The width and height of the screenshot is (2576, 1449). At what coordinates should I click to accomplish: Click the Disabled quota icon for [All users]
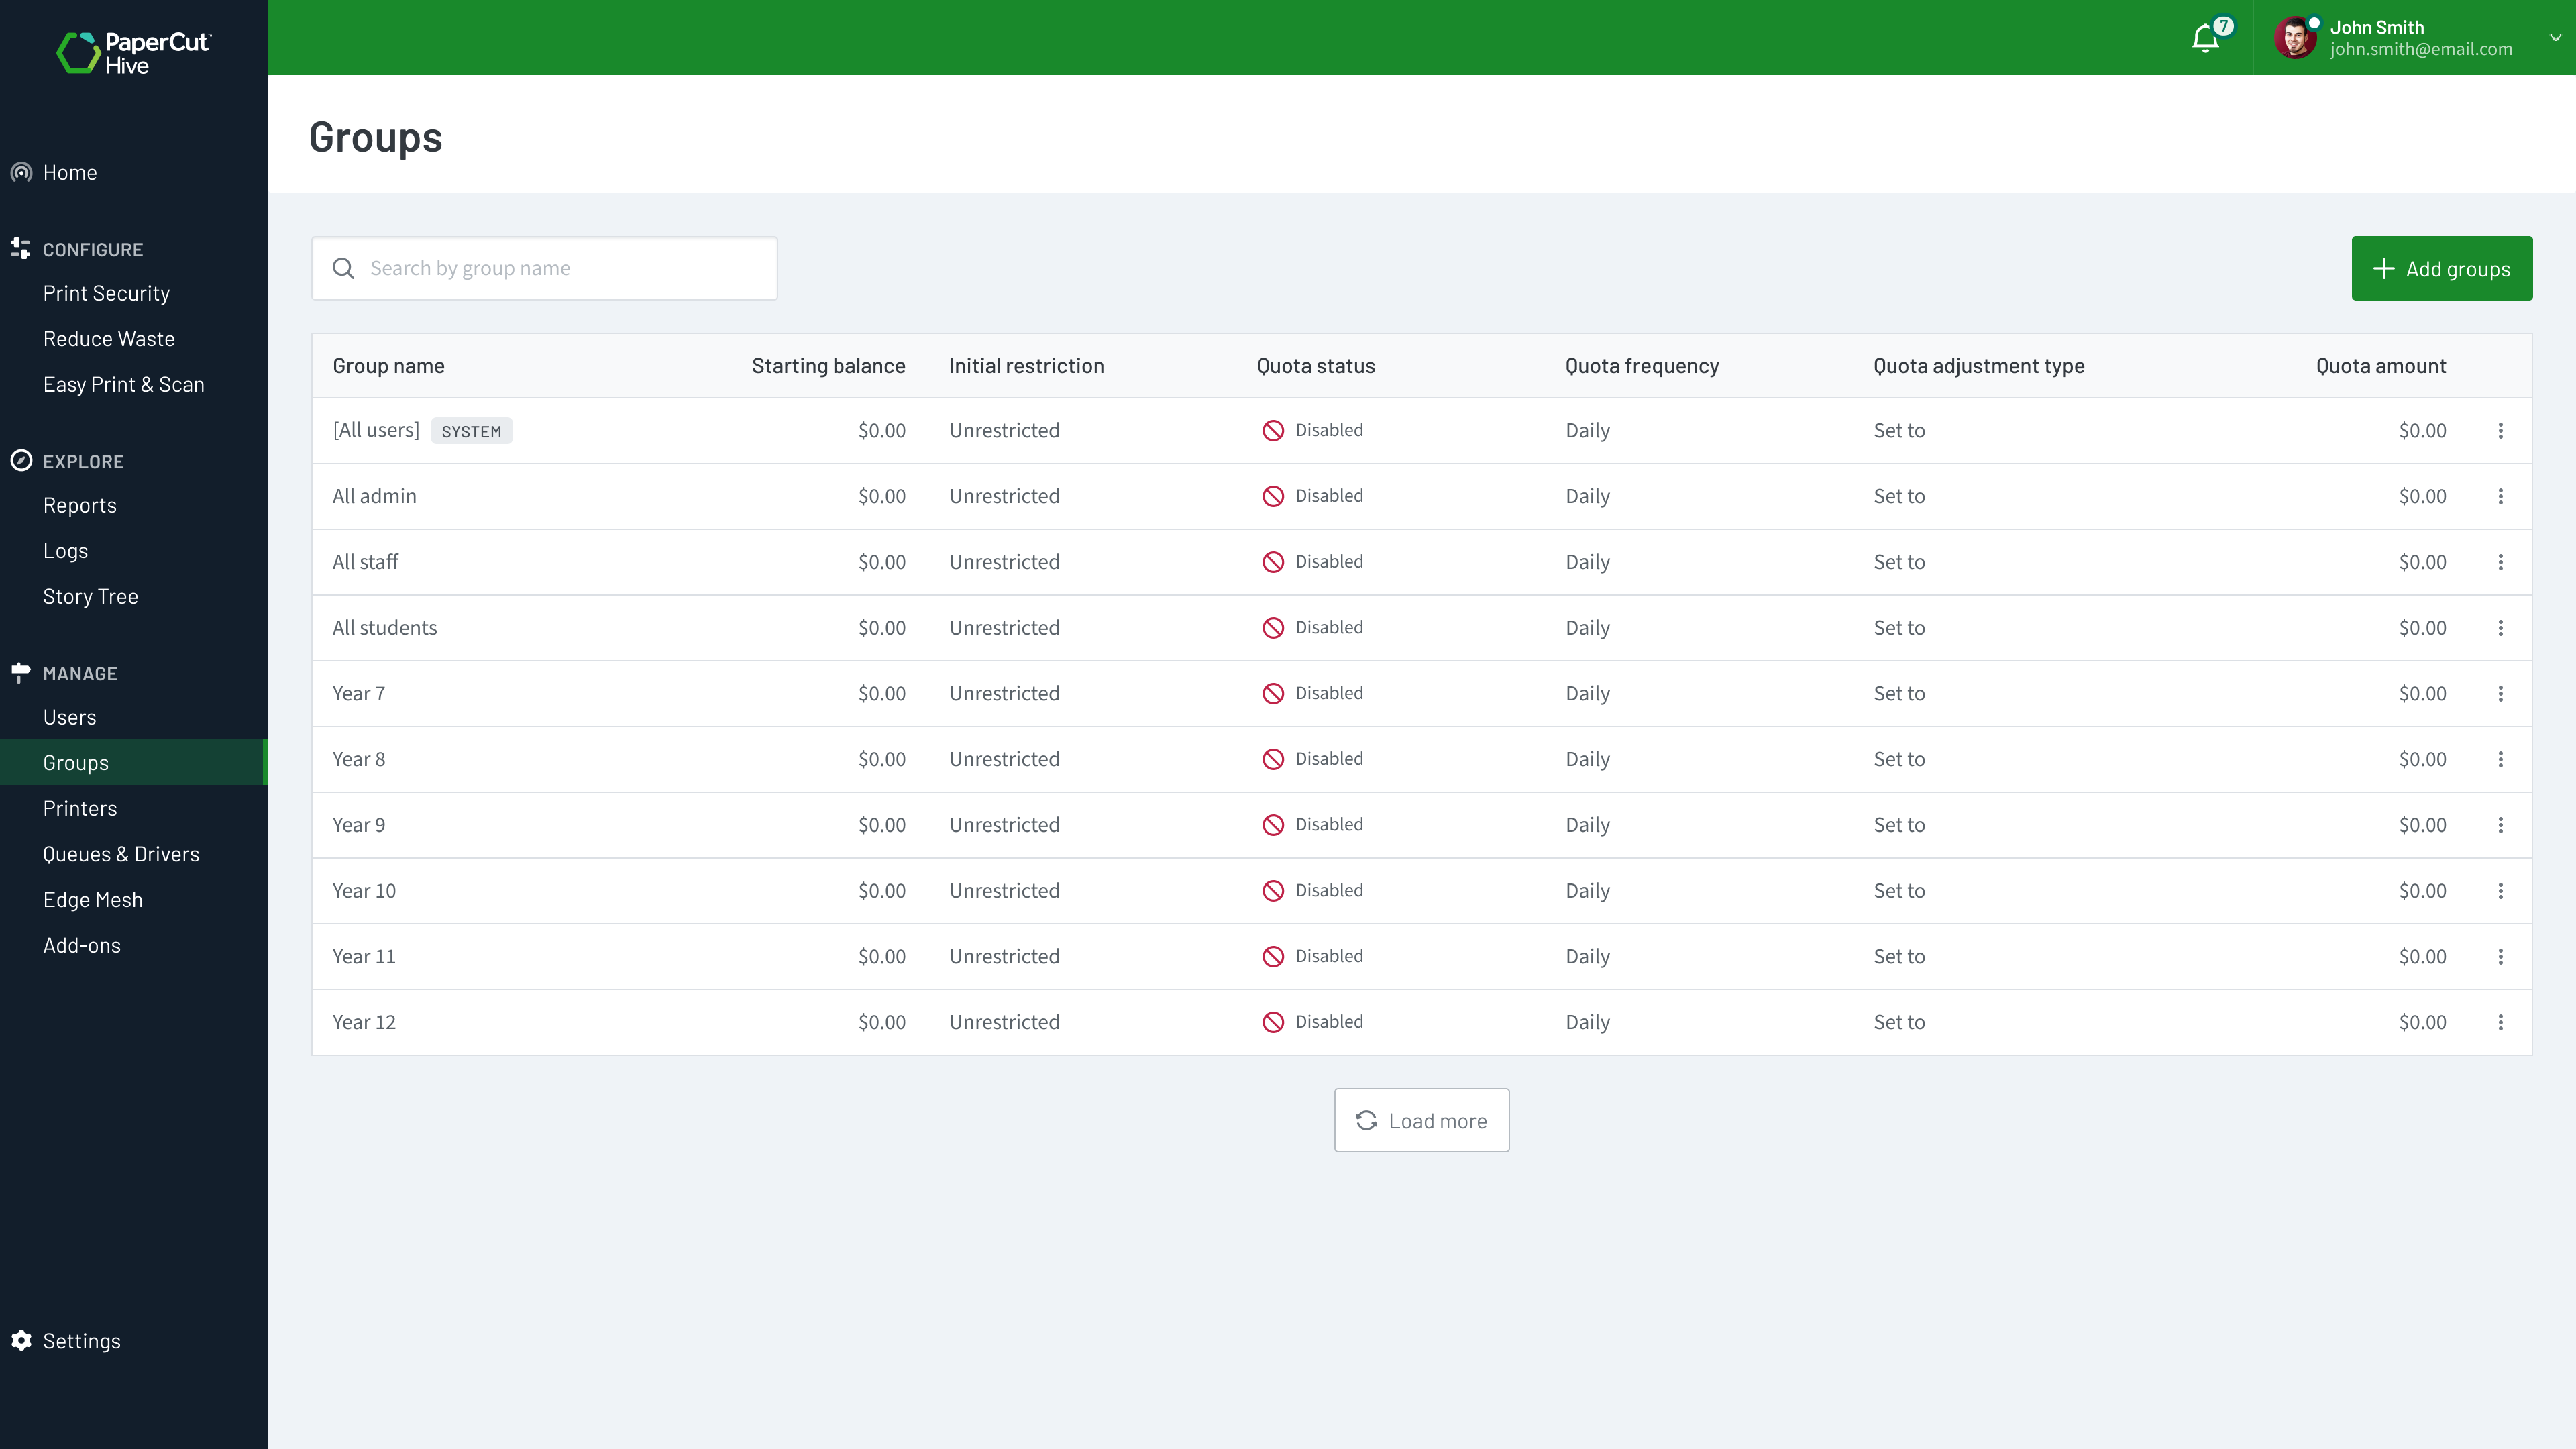[x=1273, y=431]
